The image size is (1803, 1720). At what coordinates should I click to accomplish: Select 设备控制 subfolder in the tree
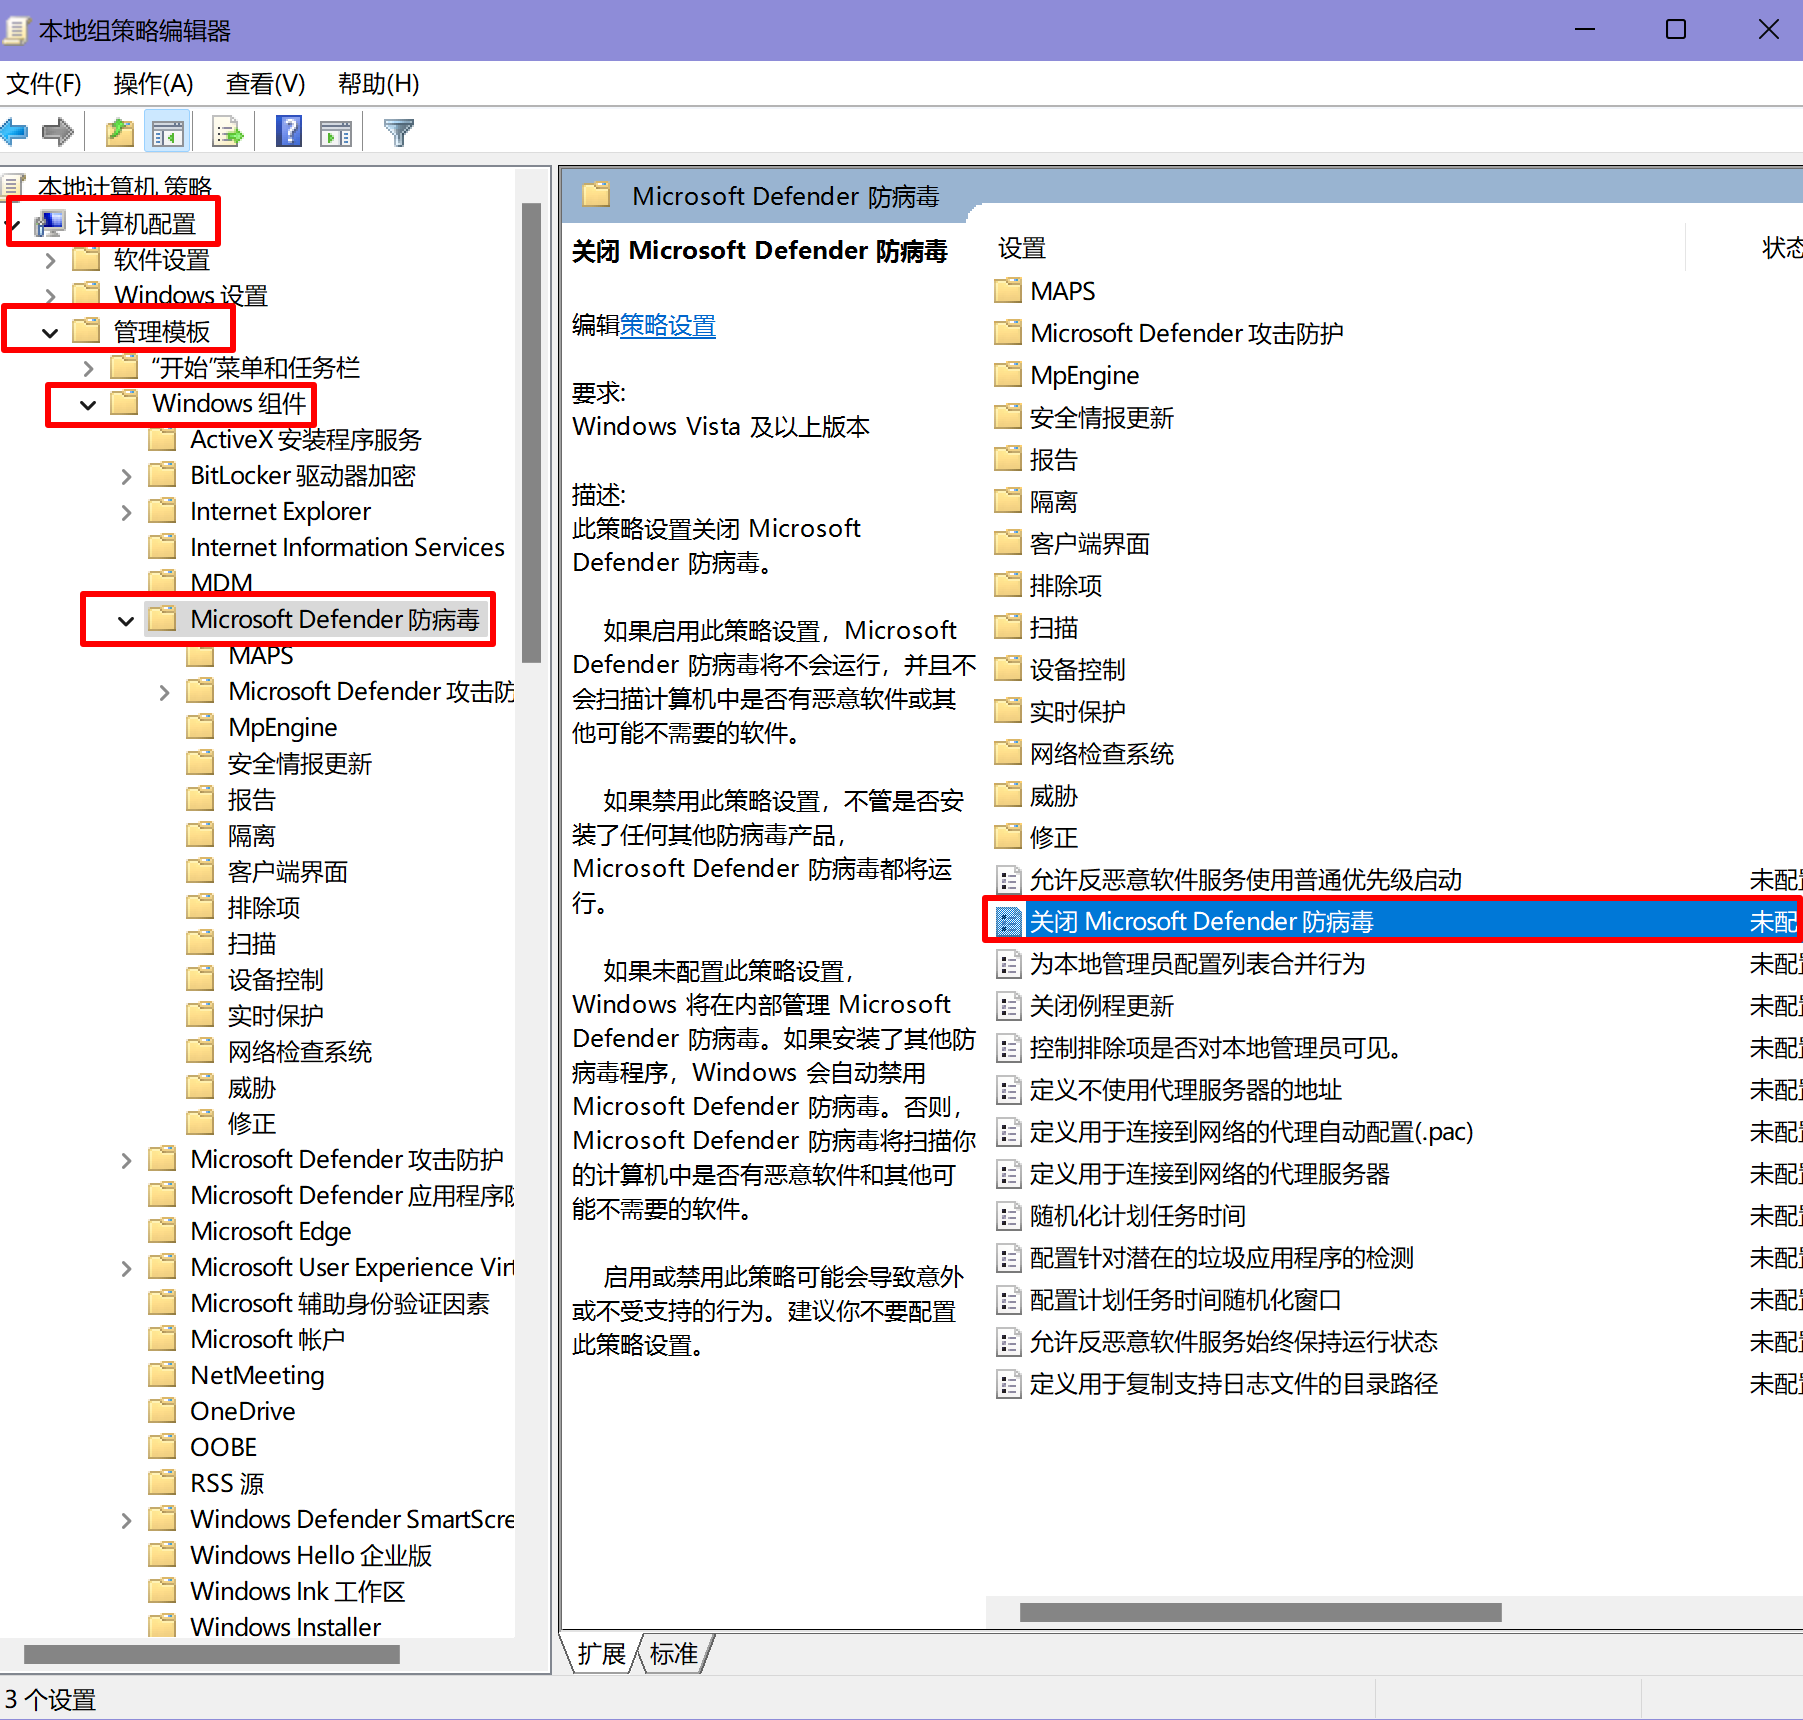[275, 979]
